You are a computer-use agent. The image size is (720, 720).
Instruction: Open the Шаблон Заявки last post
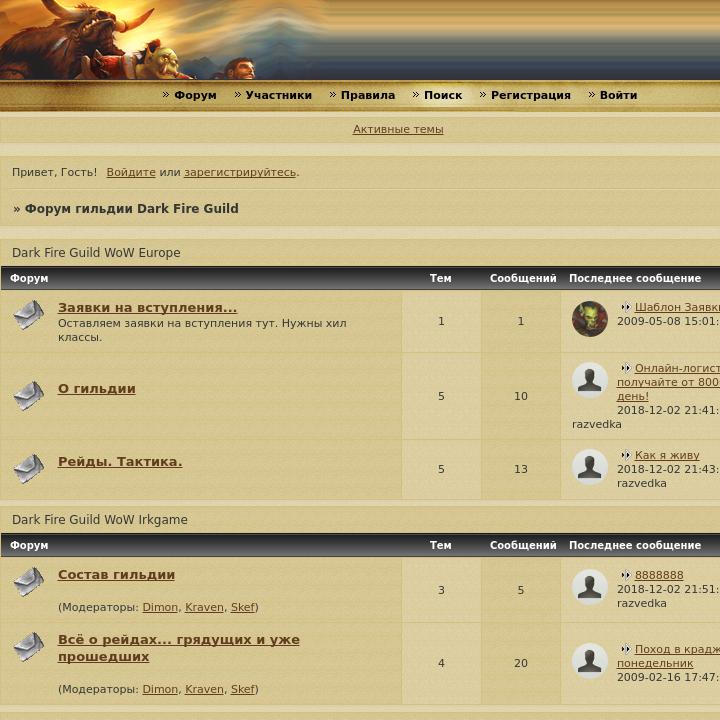[x=677, y=307]
